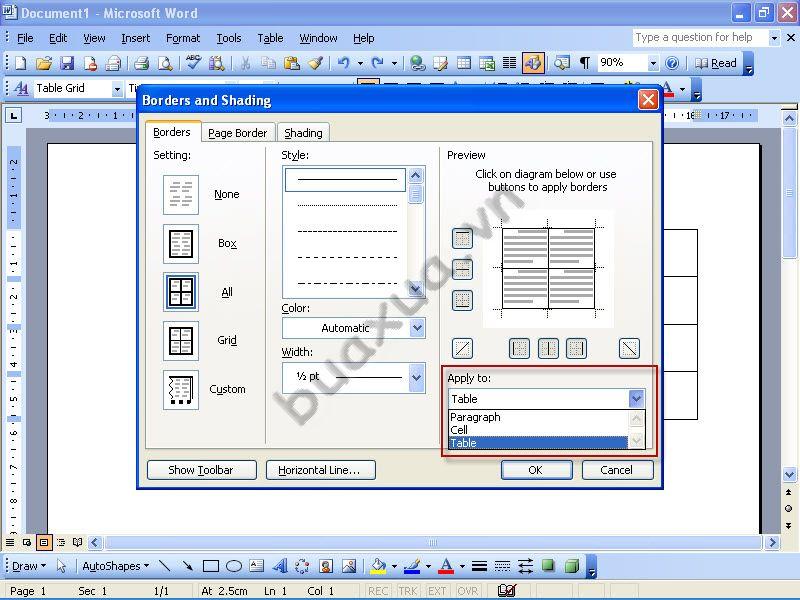The width and height of the screenshot is (800, 600).
Task: Click the New Blank Document icon
Action: tap(20, 63)
